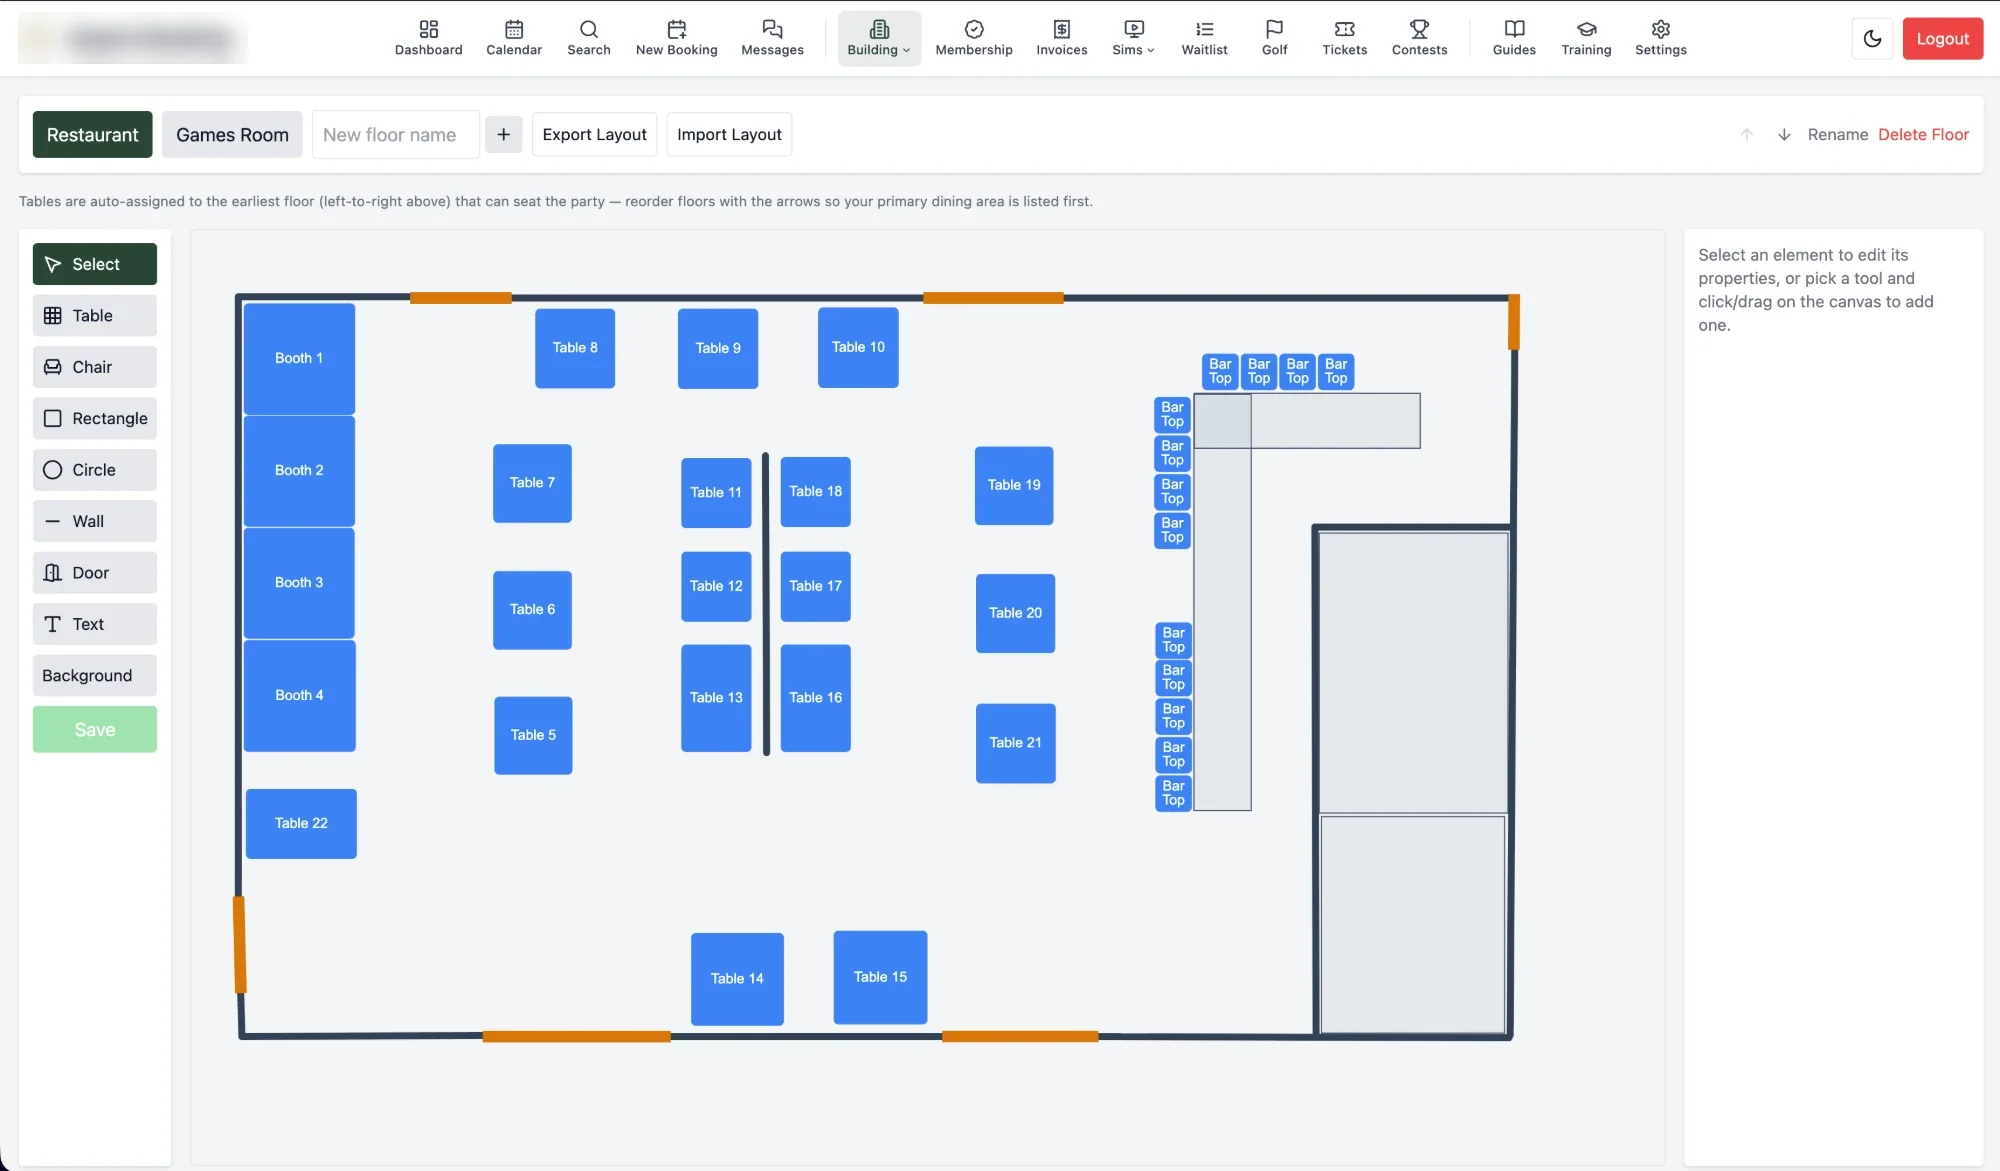Save the floor layout
The image size is (2000, 1171).
[95, 729]
